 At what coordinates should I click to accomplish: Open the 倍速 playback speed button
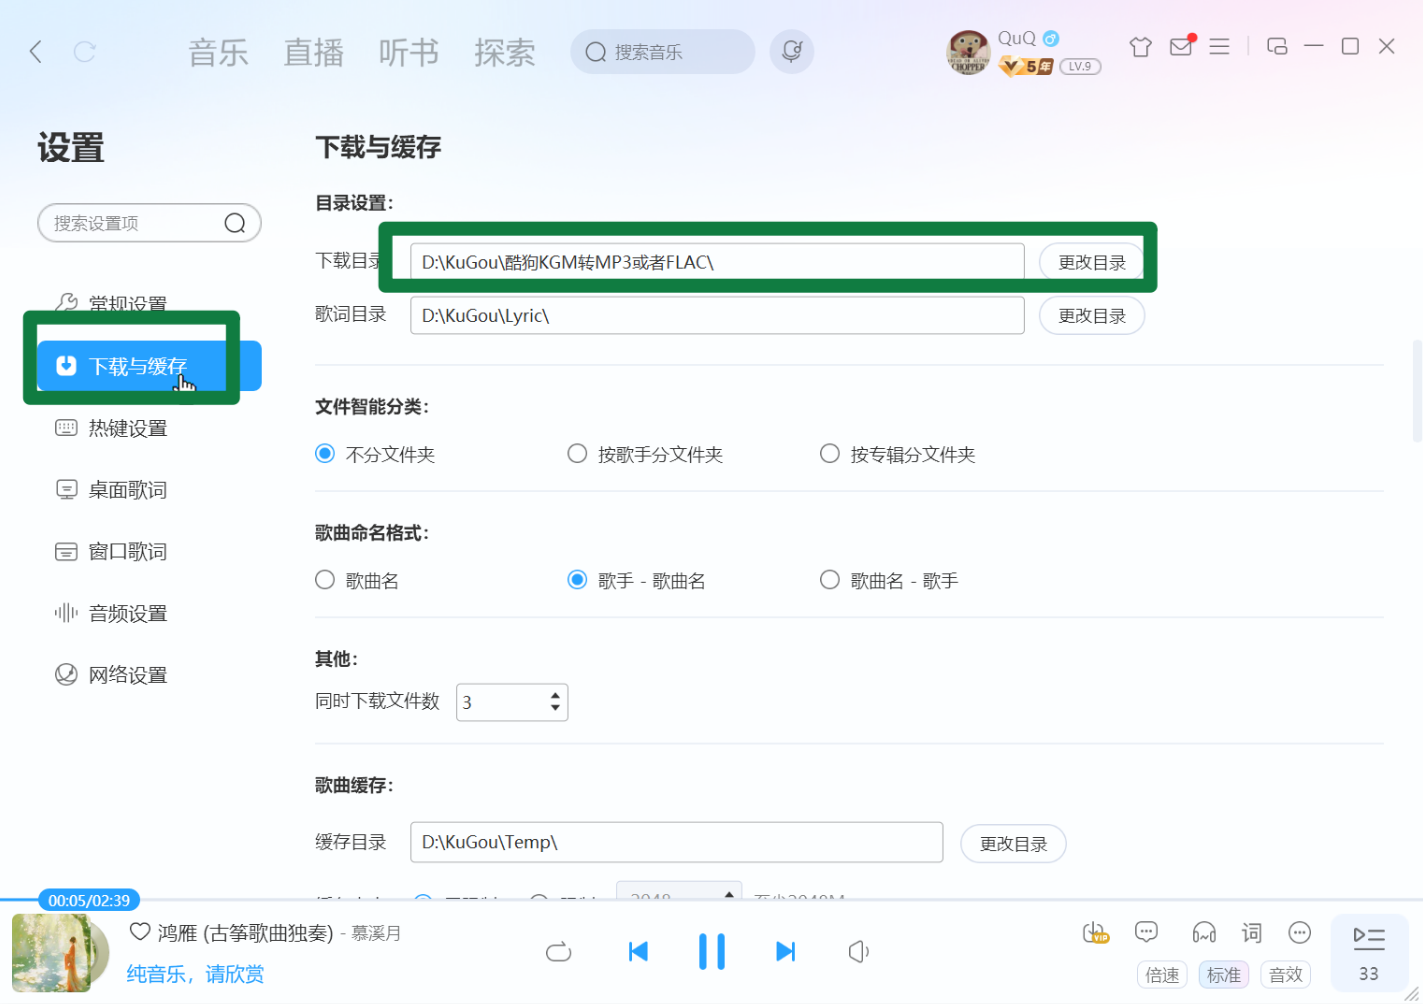(1162, 974)
